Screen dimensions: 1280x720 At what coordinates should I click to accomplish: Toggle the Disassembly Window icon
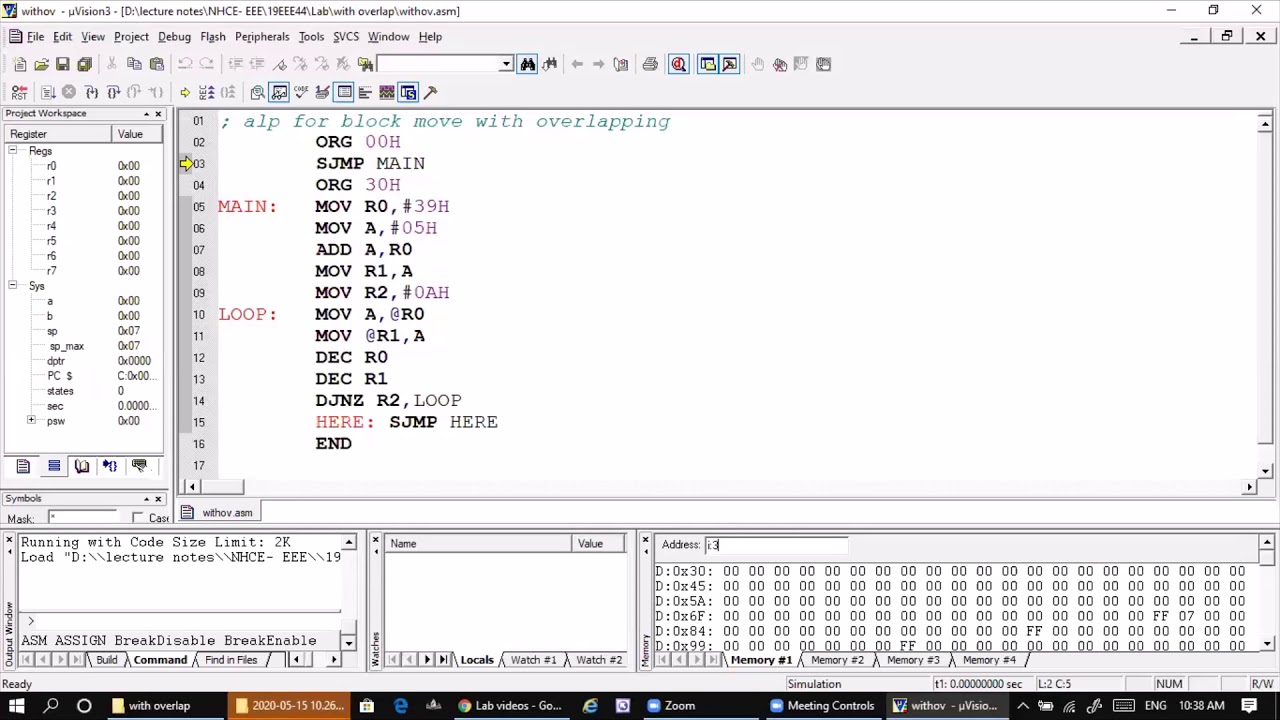(257, 93)
